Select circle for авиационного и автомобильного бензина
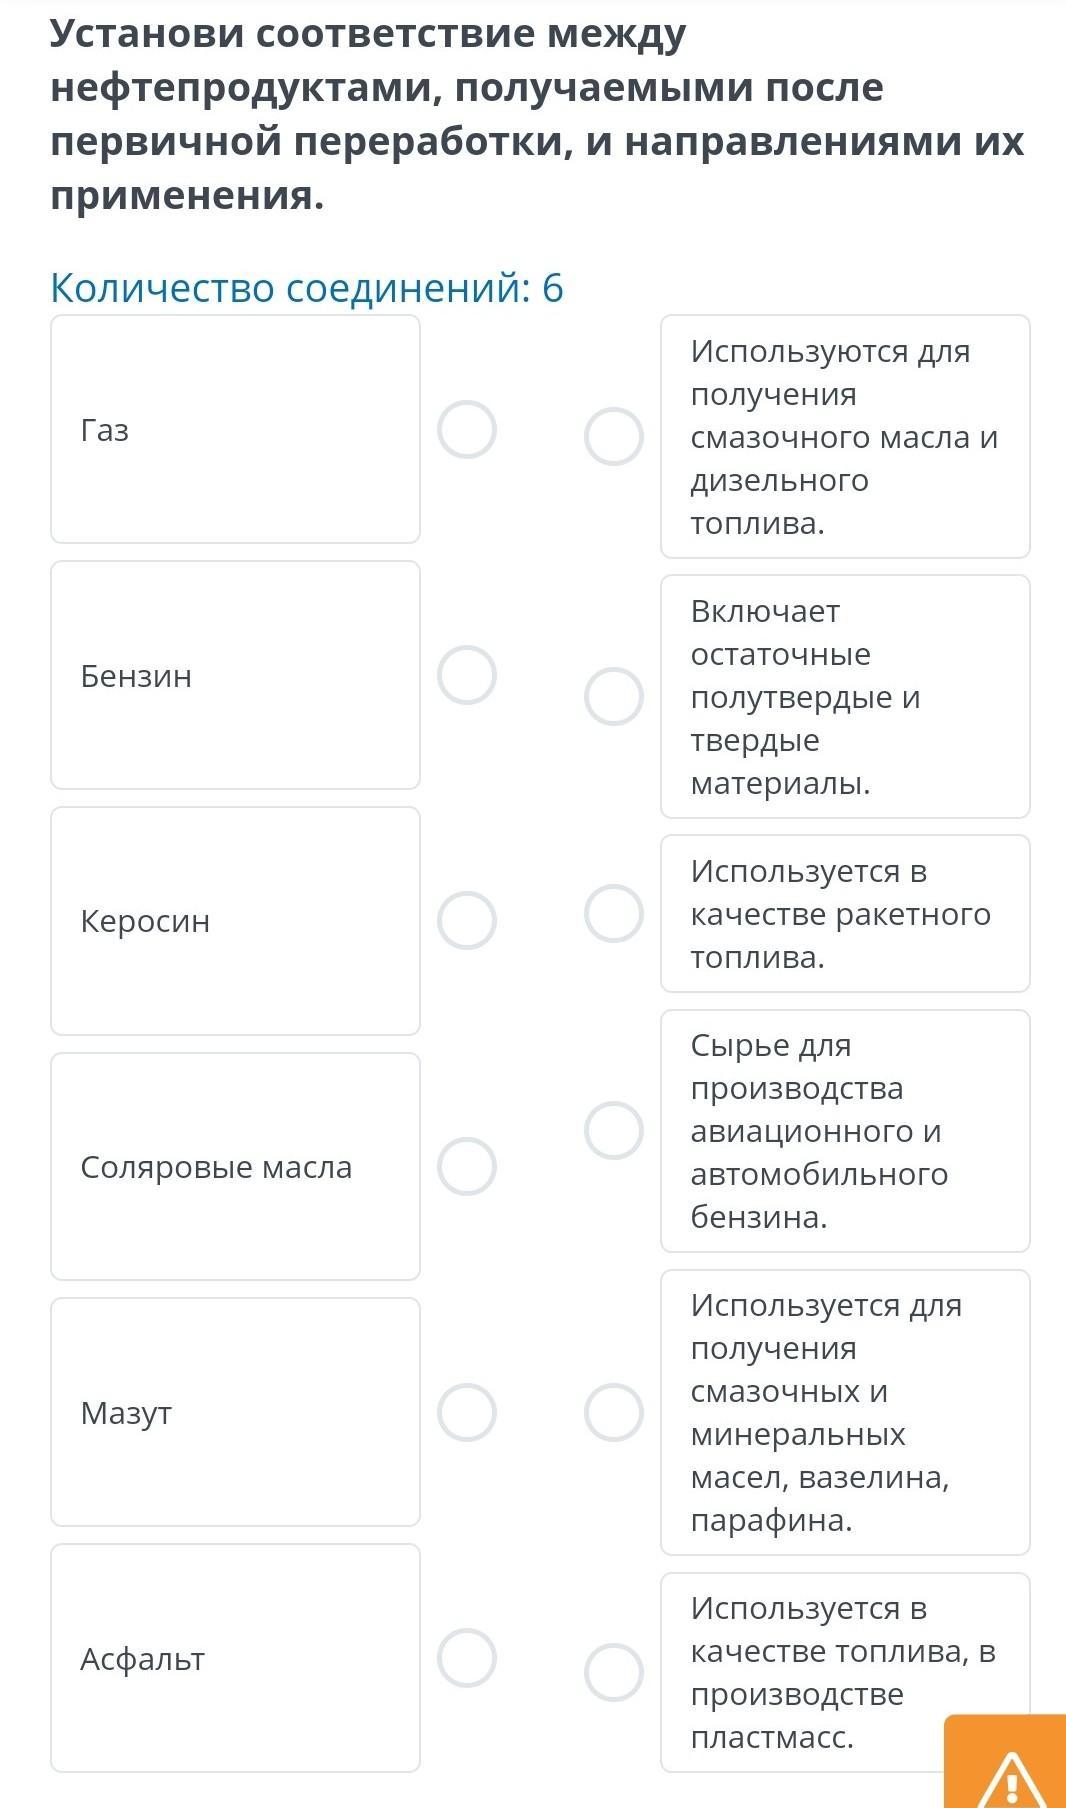Viewport: 1066px width, 1808px height. 613,1131
